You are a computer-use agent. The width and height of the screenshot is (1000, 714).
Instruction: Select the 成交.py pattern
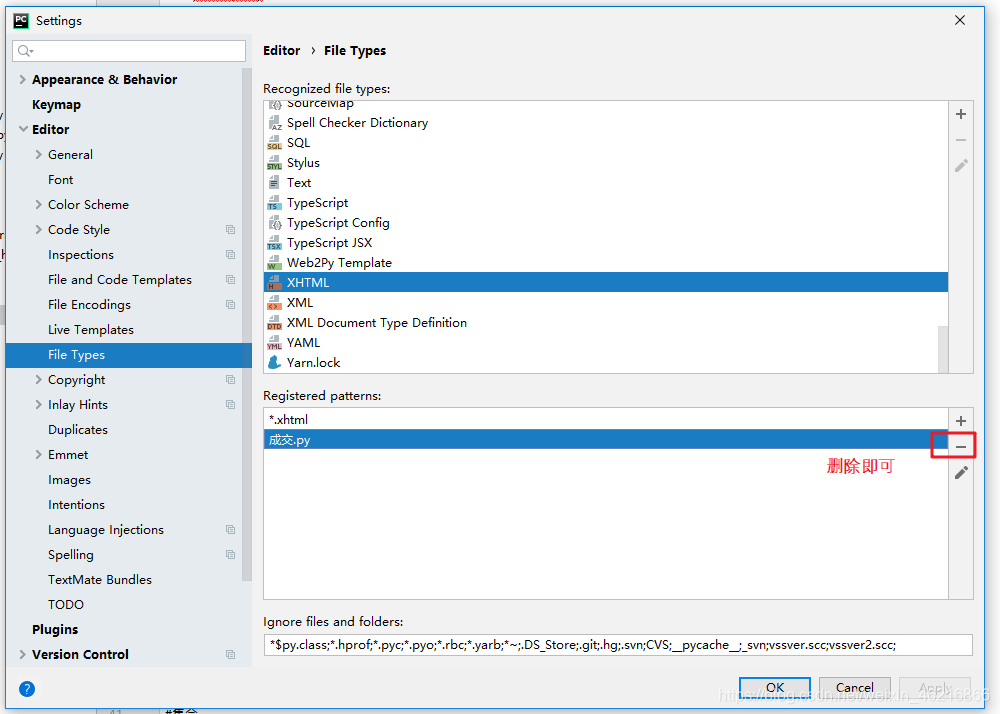pyautogui.click(x=606, y=439)
